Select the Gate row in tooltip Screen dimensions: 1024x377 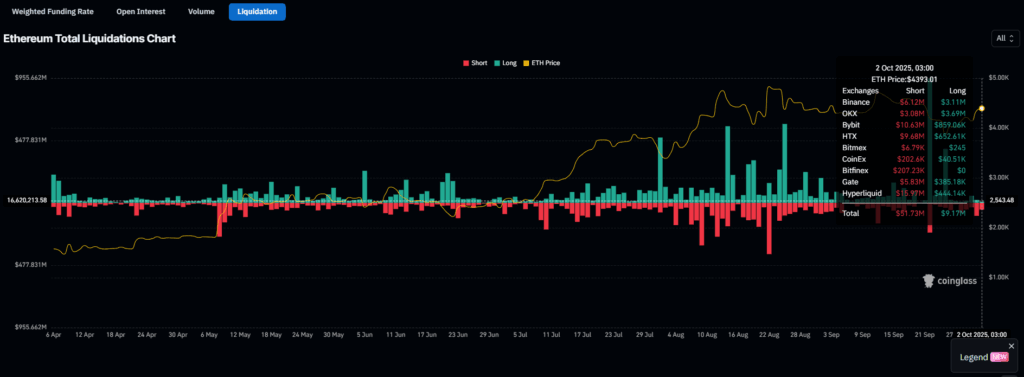tap(904, 182)
